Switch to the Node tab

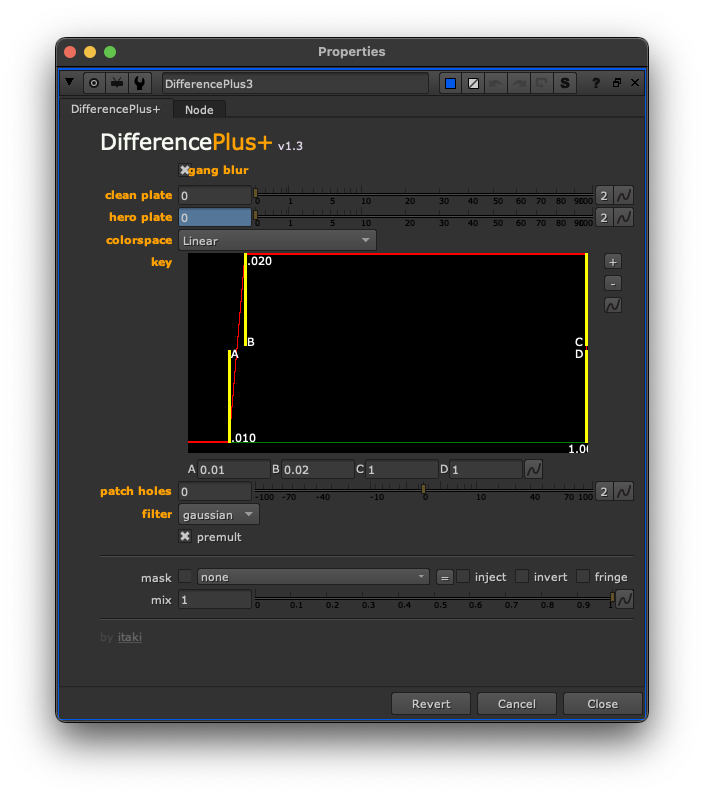pyautogui.click(x=199, y=109)
